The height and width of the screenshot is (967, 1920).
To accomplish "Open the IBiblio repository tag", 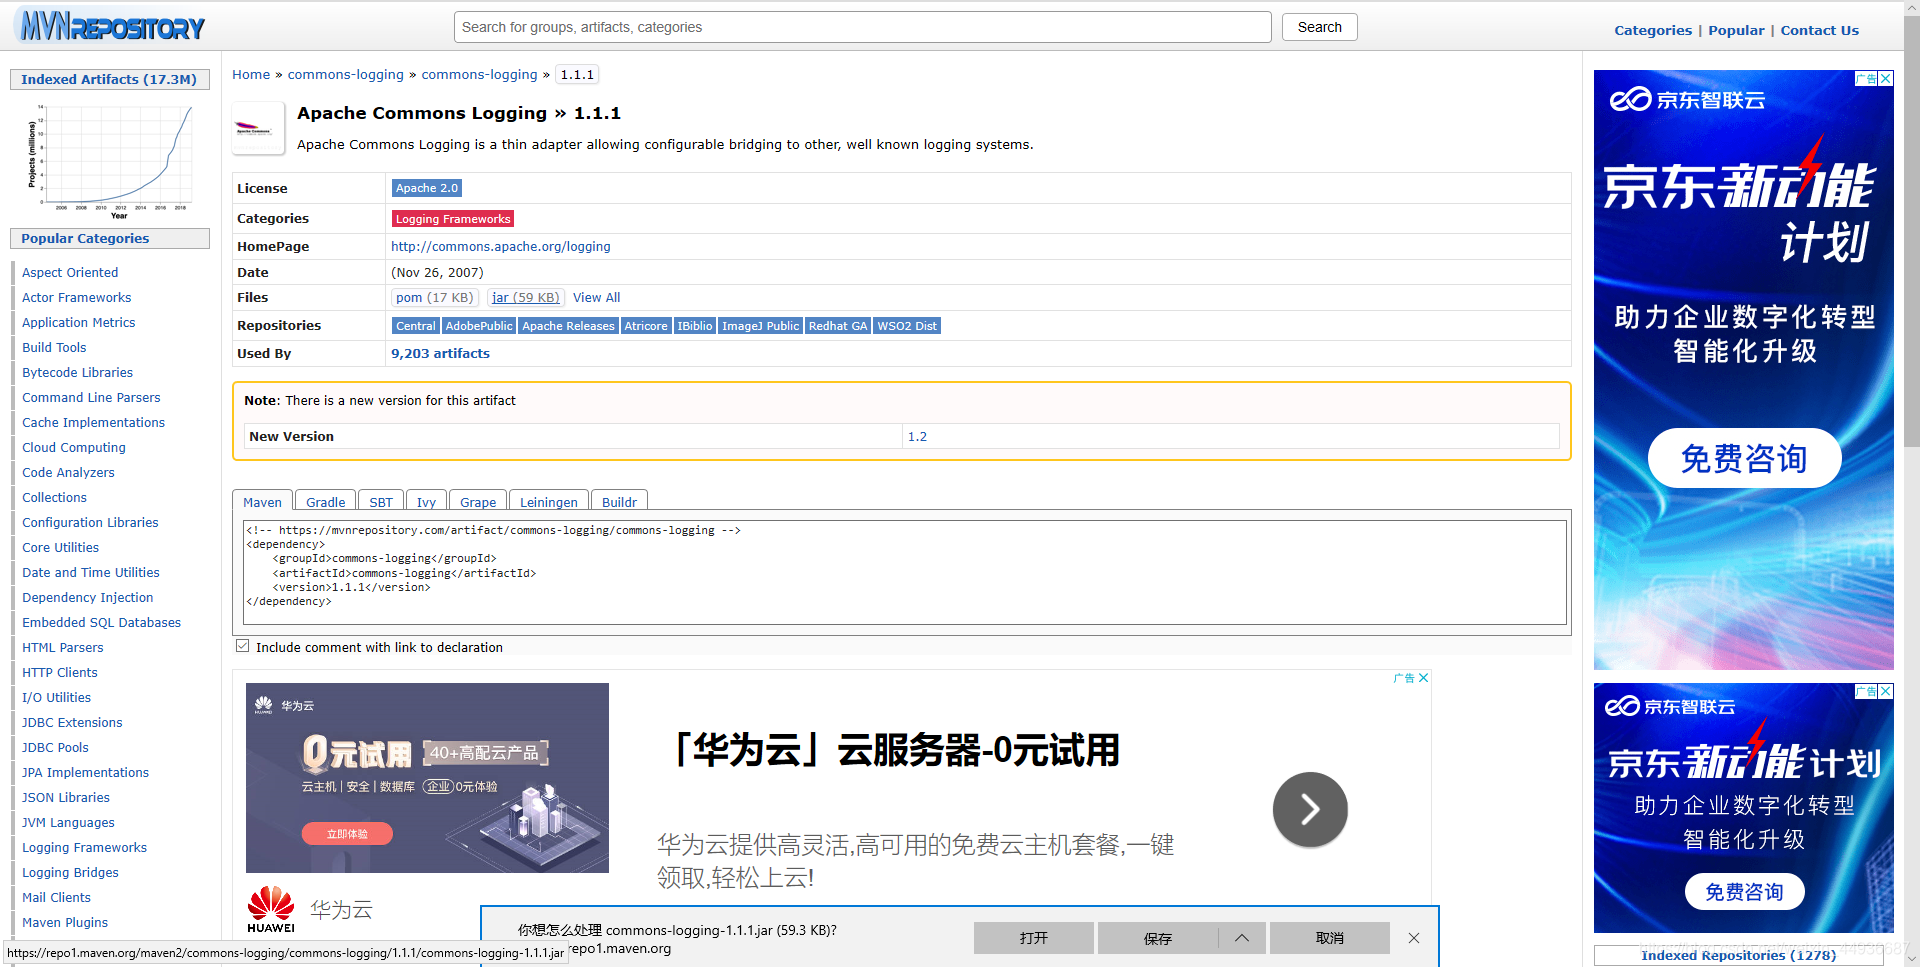I will click(695, 326).
